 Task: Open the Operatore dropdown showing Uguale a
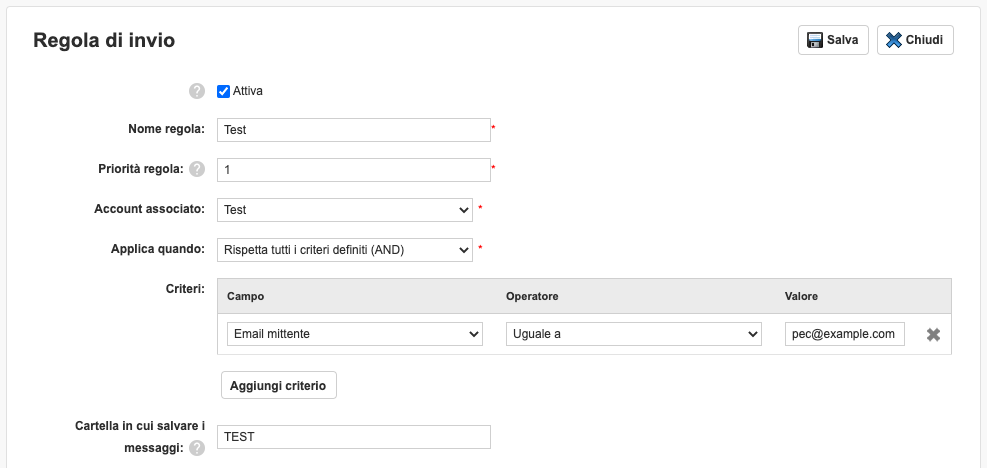(x=634, y=334)
